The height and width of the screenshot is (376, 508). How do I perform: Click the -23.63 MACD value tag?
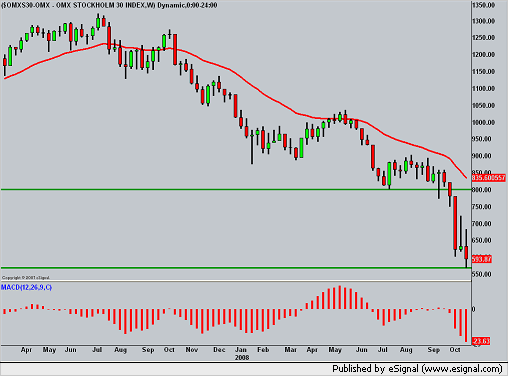tap(481, 341)
